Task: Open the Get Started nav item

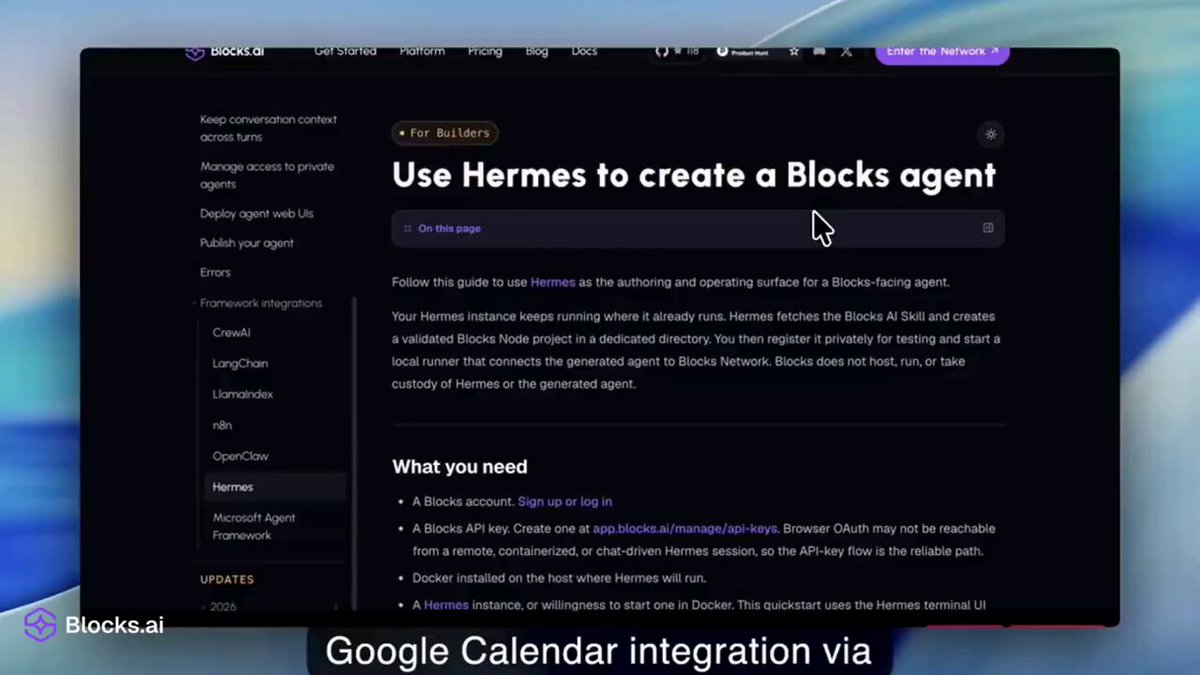Action: click(x=345, y=51)
